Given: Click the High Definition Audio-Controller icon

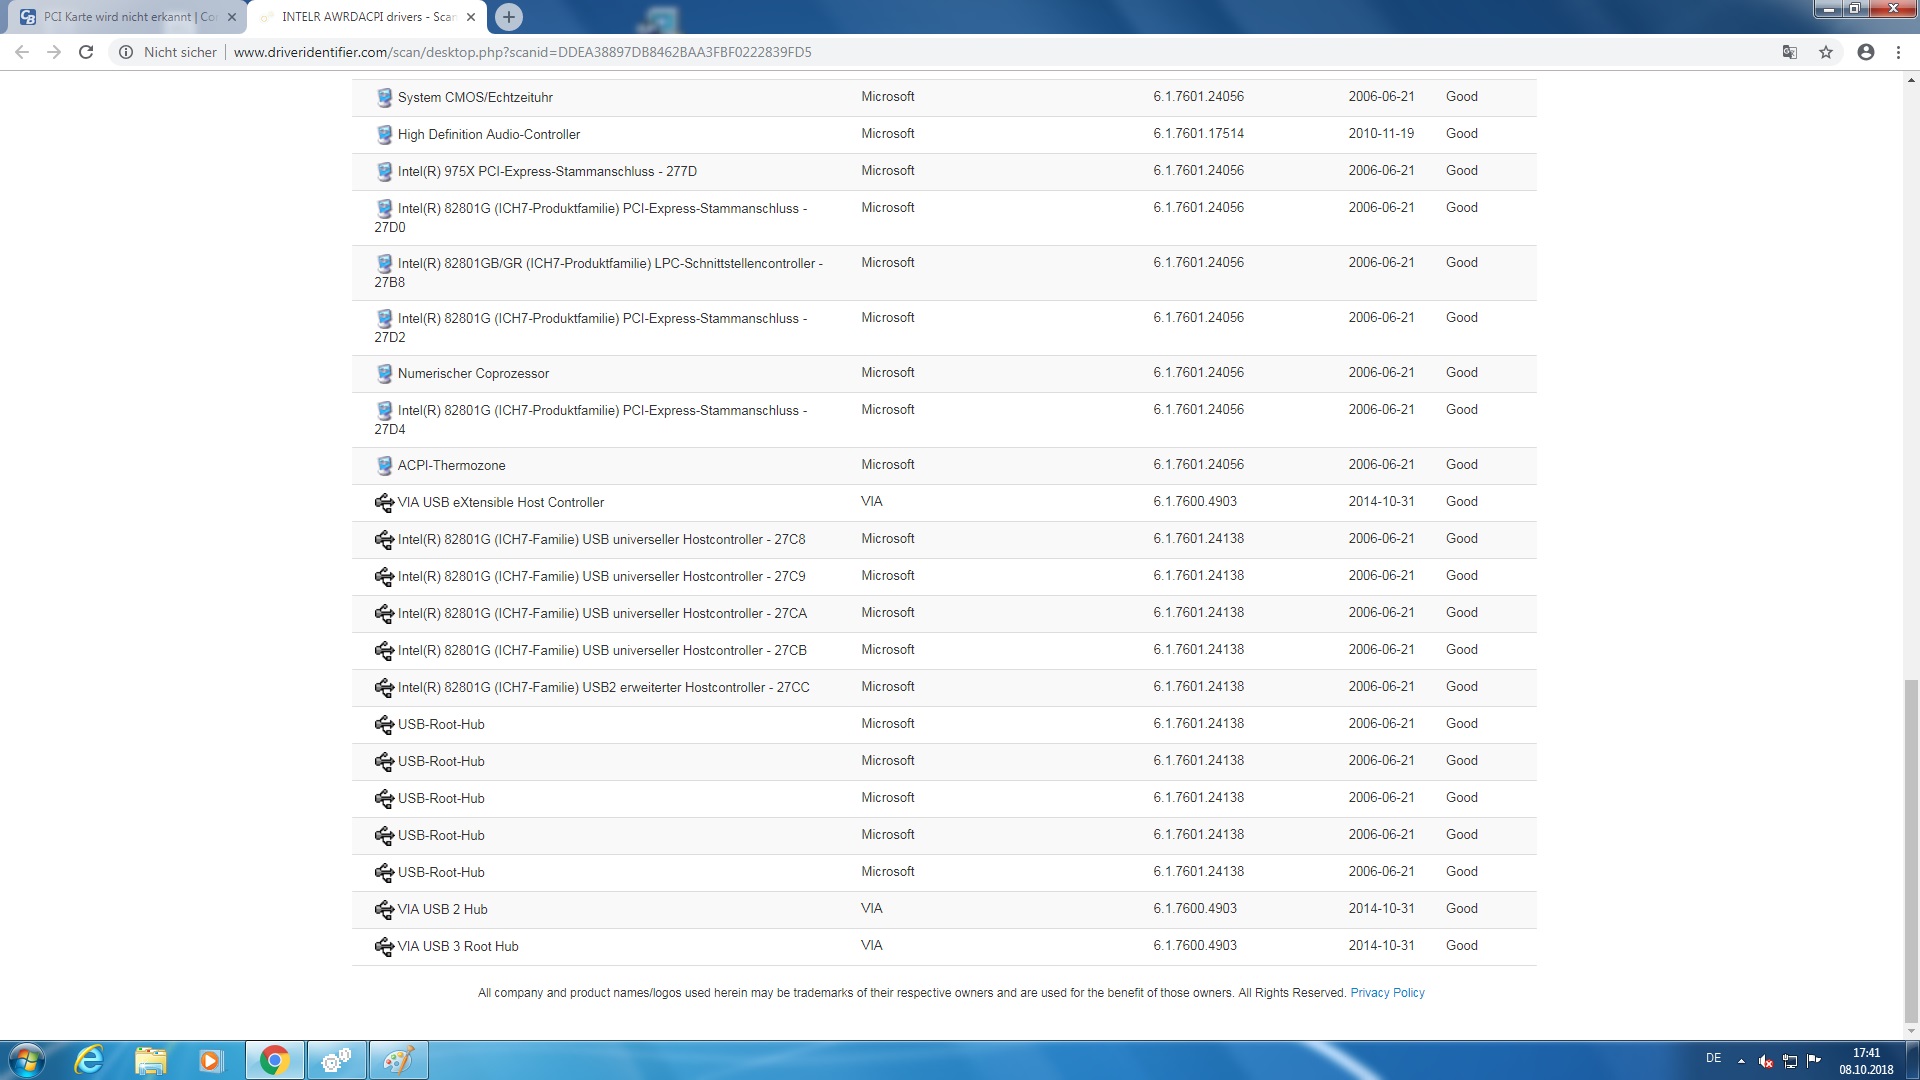Looking at the screenshot, I should (x=384, y=135).
